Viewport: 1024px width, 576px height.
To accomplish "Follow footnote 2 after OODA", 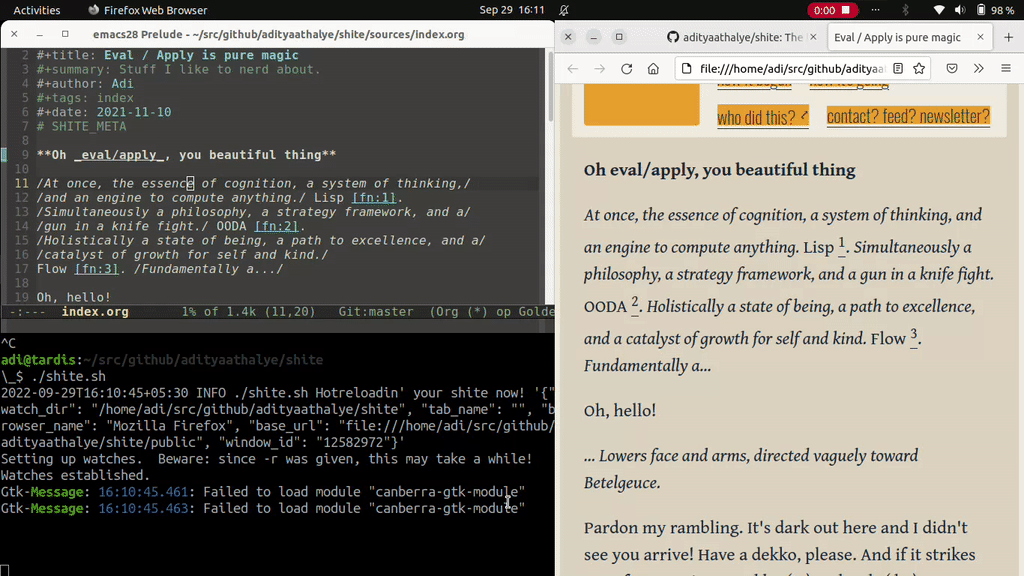I will pyautogui.click(x=634, y=304).
